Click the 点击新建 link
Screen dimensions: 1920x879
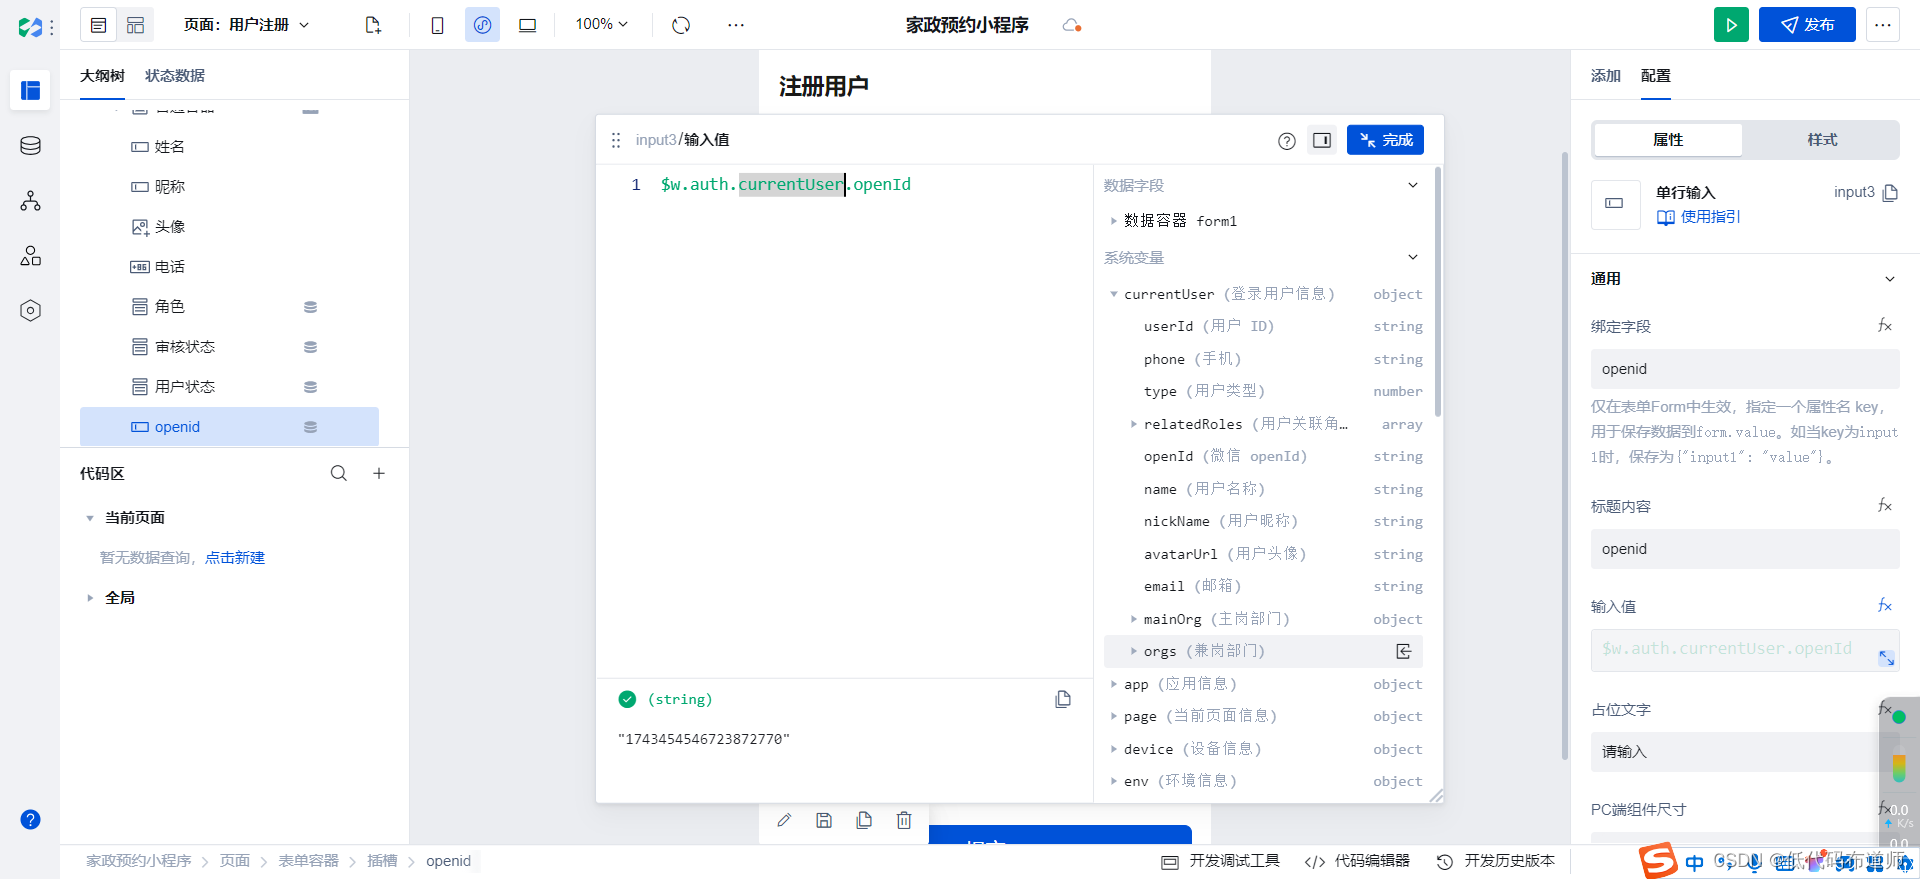[235, 558]
